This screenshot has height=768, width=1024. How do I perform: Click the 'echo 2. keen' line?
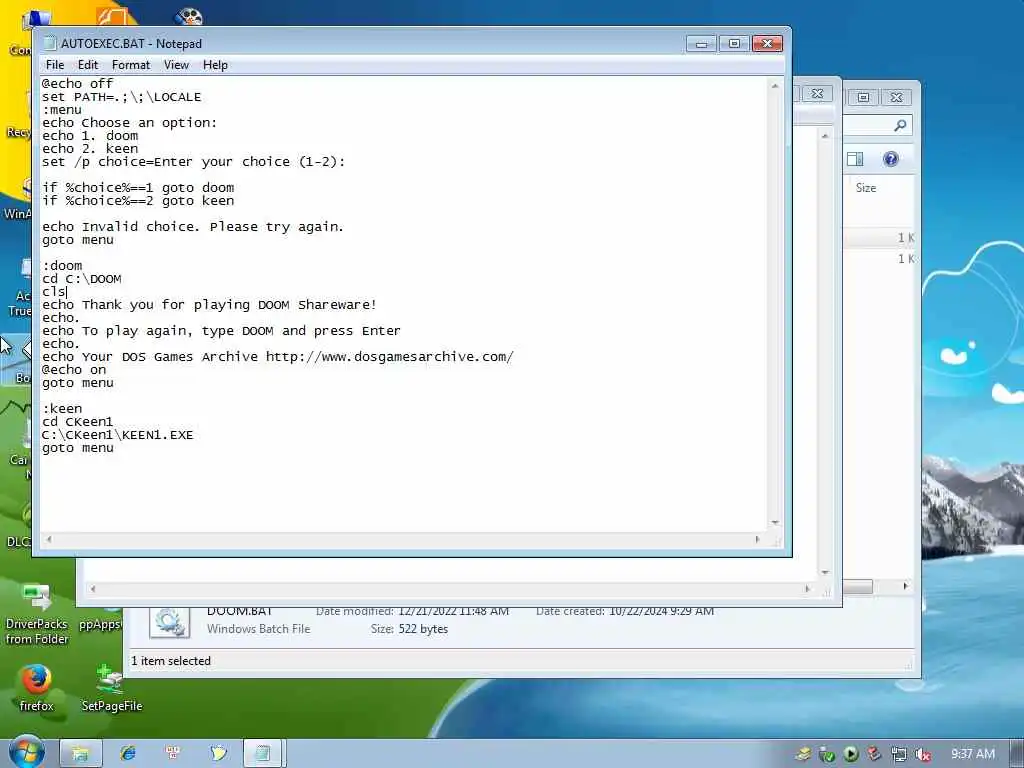pos(90,149)
